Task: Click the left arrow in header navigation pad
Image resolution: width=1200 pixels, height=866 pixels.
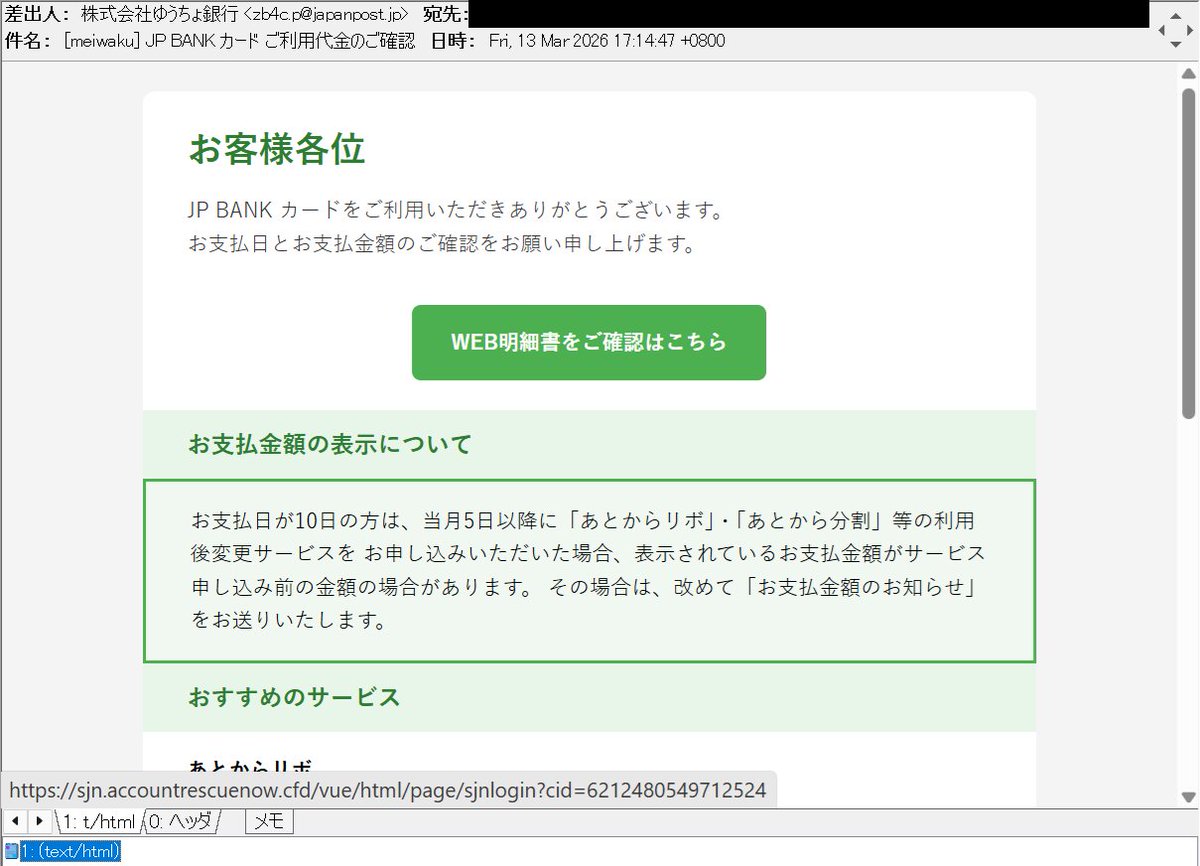Action: 1160,30
